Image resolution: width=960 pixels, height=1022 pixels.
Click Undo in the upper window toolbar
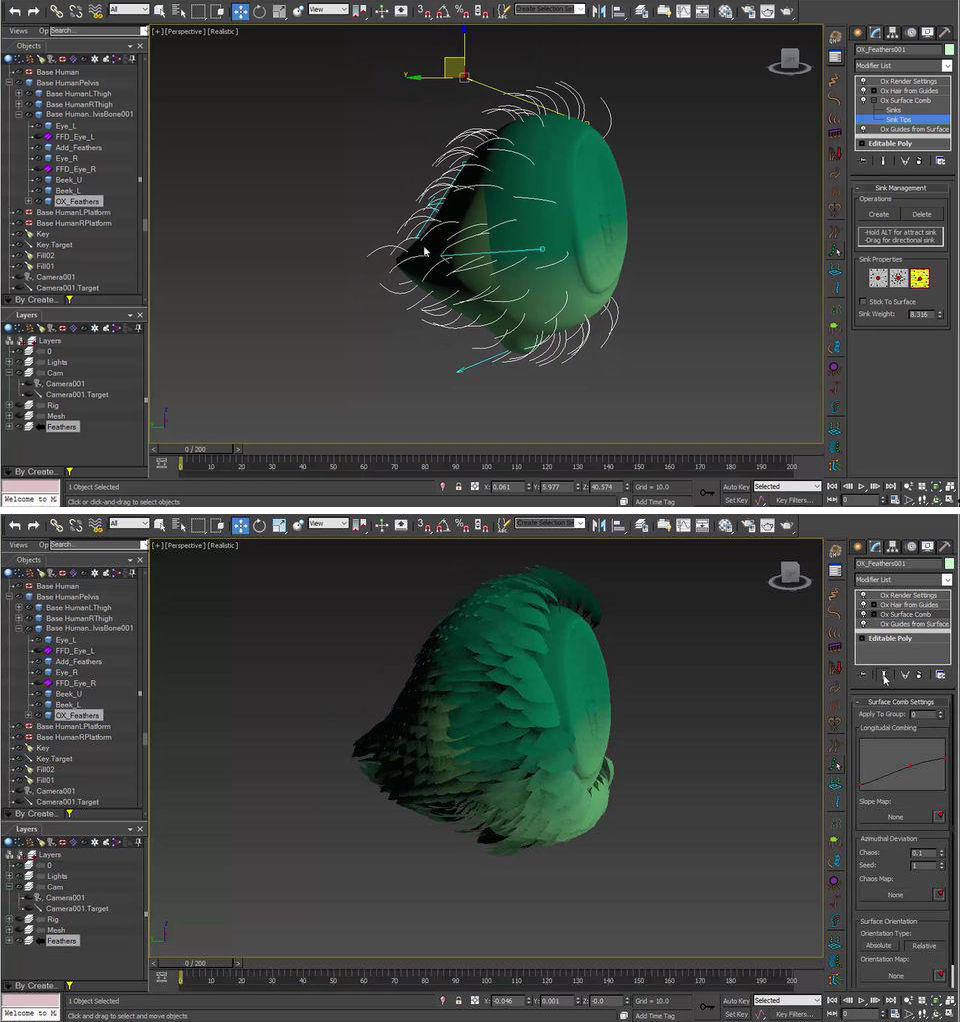click(x=14, y=10)
